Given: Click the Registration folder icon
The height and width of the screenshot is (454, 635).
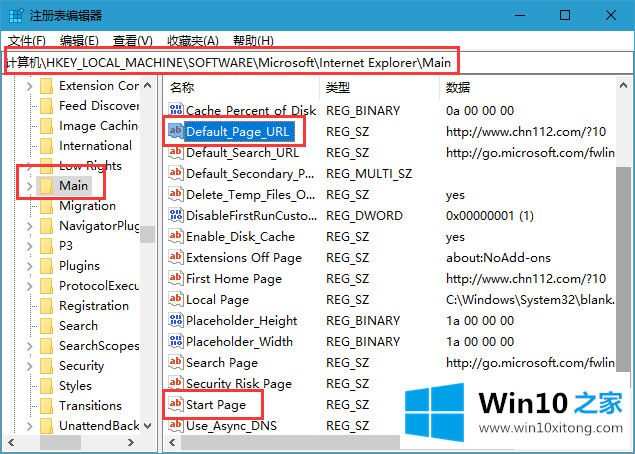Looking at the screenshot, I should [x=47, y=306].
